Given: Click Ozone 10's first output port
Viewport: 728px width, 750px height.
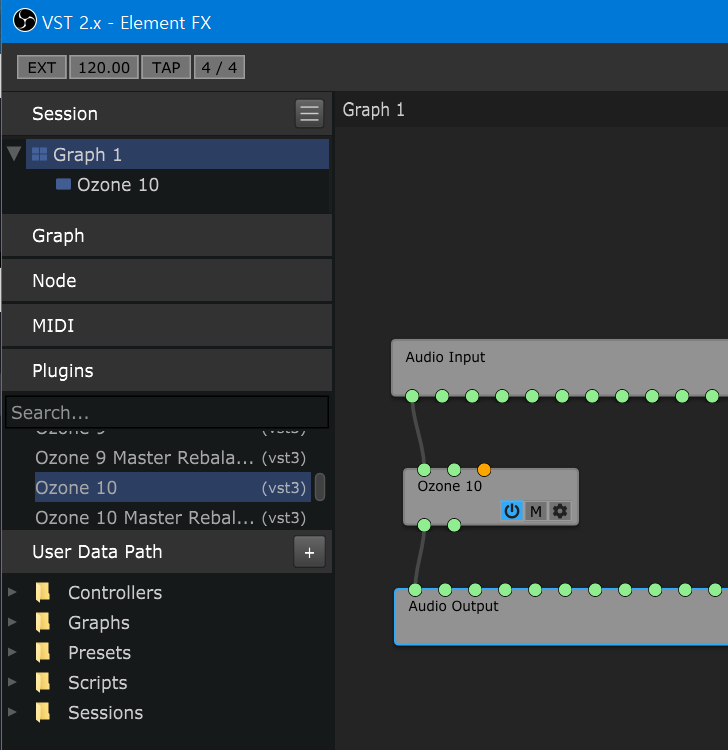Looking at the screenshot, I should (424, 525).
